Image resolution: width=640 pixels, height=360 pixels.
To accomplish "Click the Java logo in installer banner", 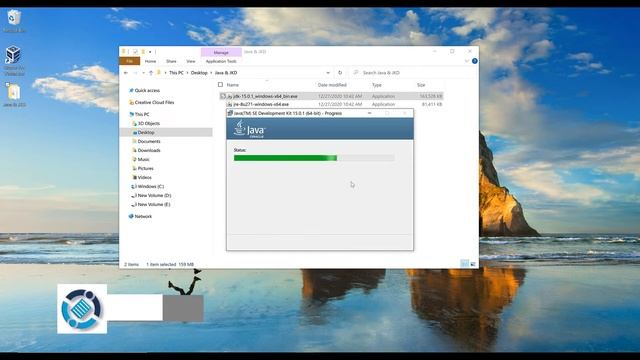I will 249,129.
